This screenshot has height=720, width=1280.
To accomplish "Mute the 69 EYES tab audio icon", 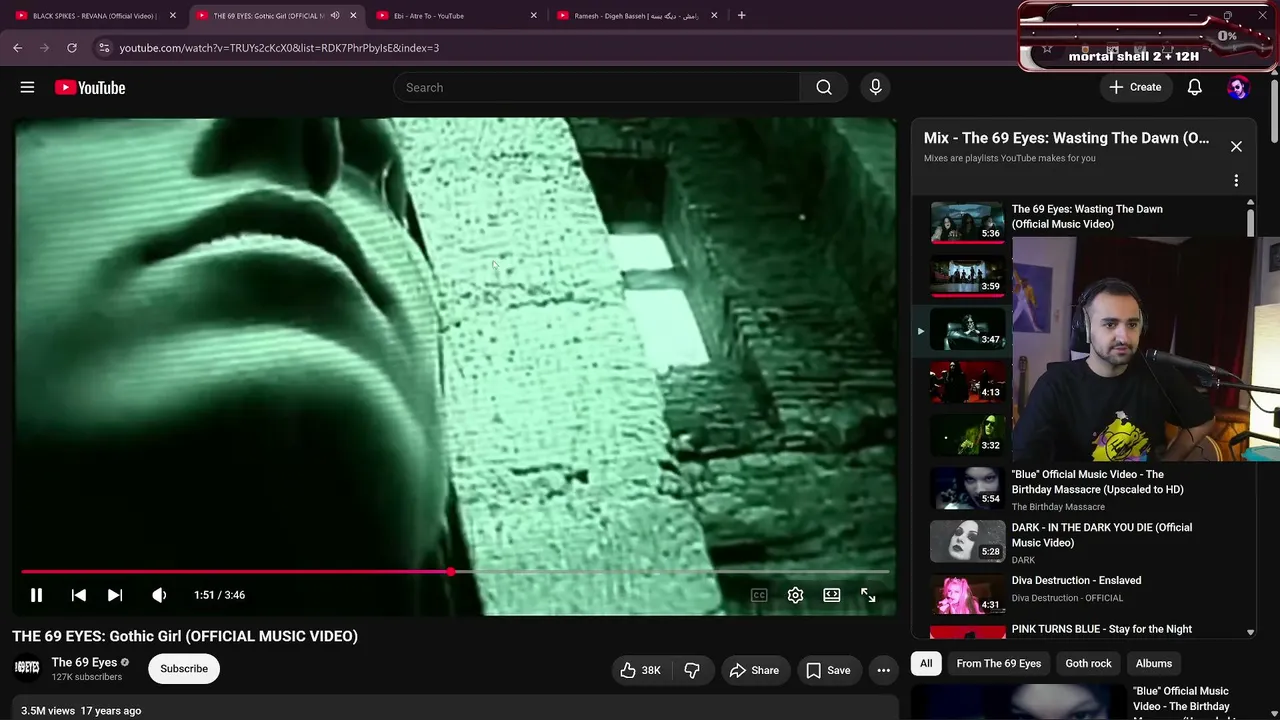I will (335, 15).
